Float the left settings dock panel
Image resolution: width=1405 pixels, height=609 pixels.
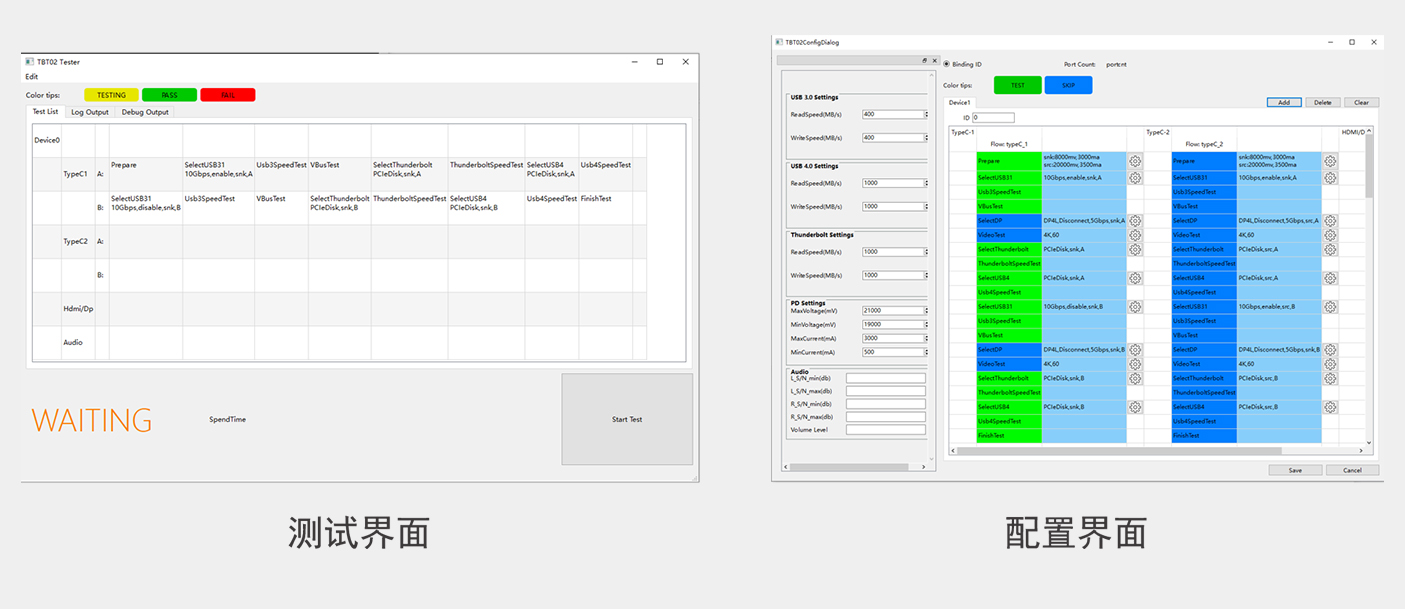coord(924,61)
